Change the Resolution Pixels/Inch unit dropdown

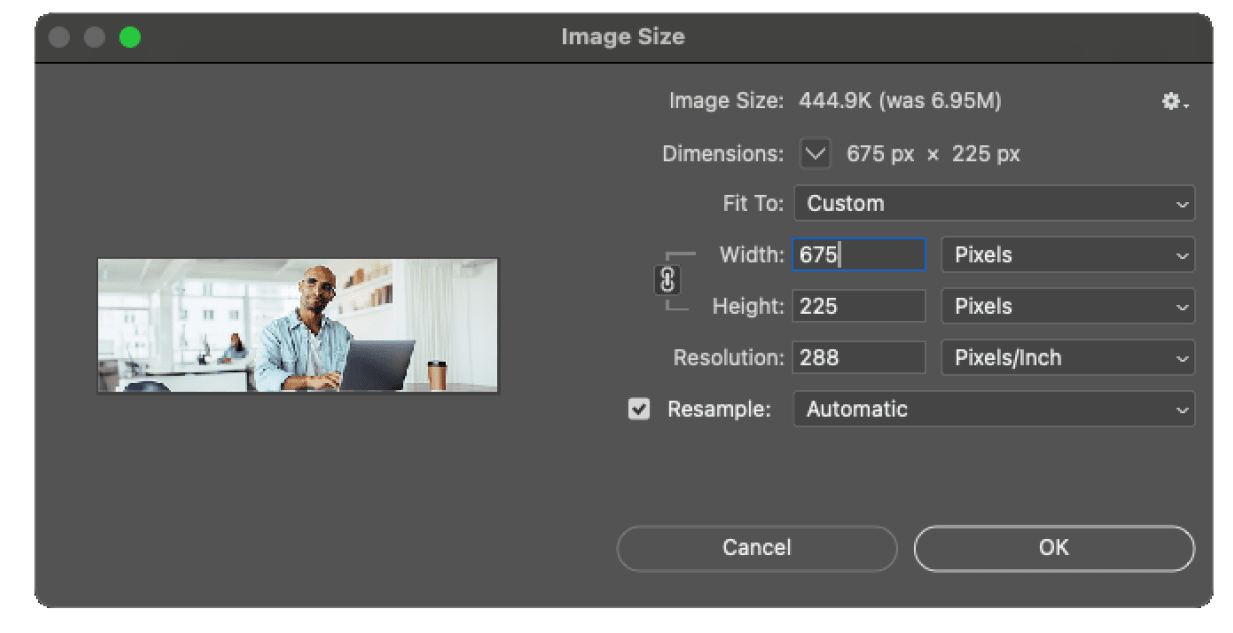coord(1067,358)
